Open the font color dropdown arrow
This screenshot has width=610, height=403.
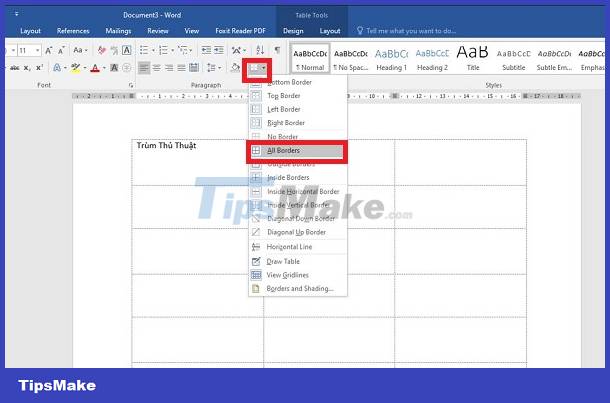coord(104,68)
